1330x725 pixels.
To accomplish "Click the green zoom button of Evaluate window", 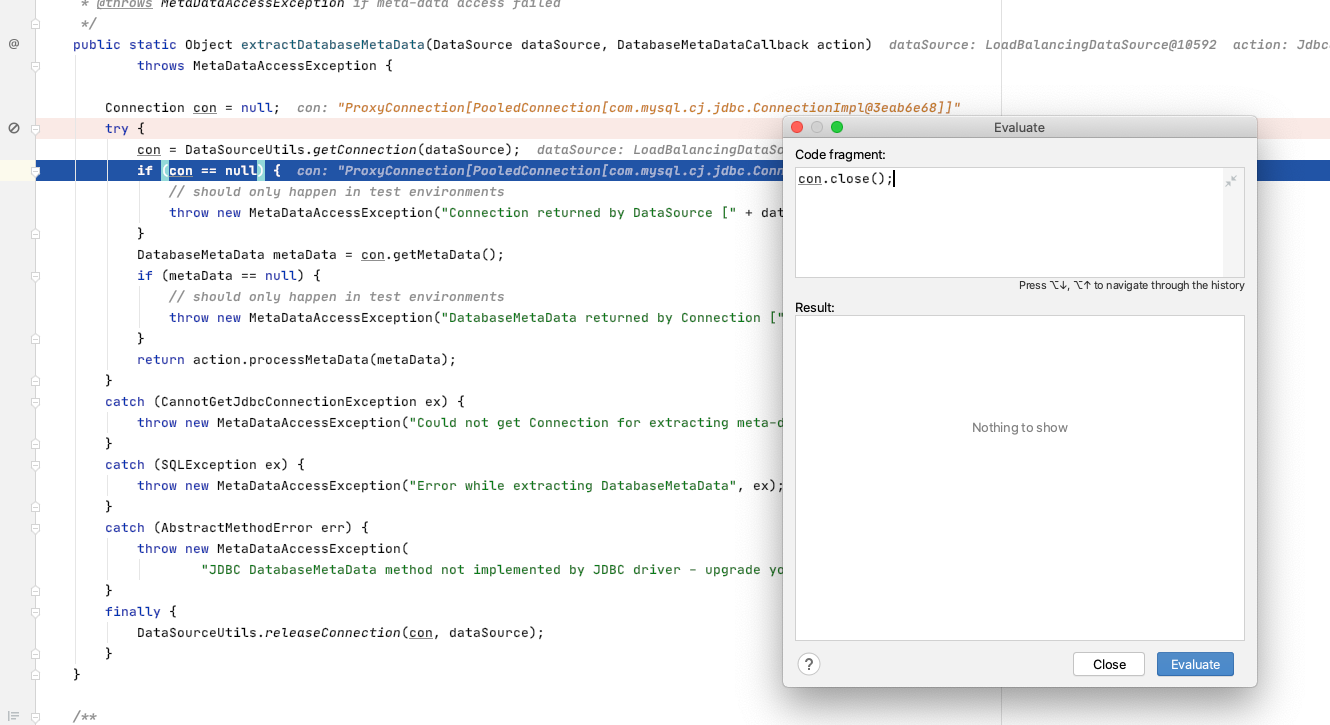I will coord(837,127).
